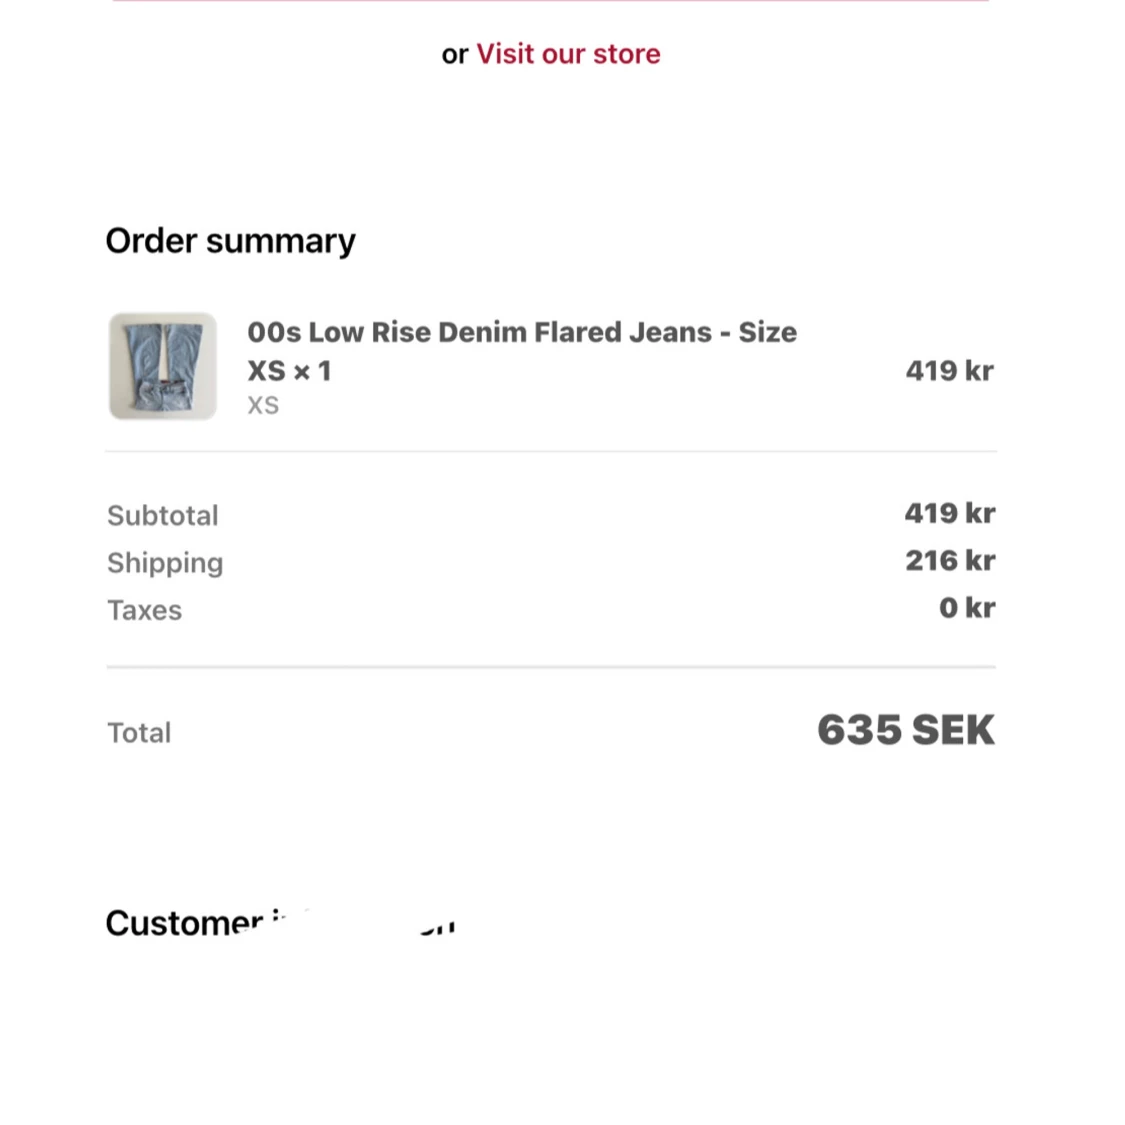Viewport: 1125px width, 1125px height.
Task: Click the 635 SEK total amount
Action: pyautogui.click(x=905, y=731)
